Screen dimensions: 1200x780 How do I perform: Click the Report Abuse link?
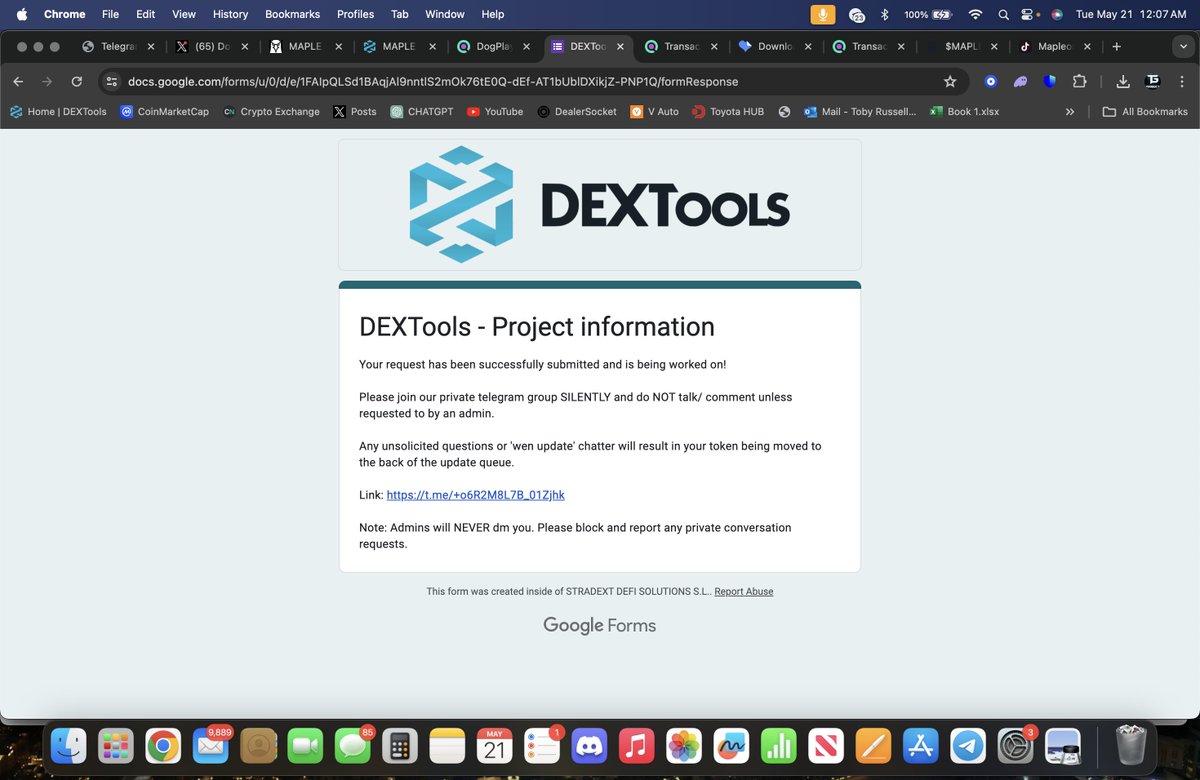pos(744,591)
